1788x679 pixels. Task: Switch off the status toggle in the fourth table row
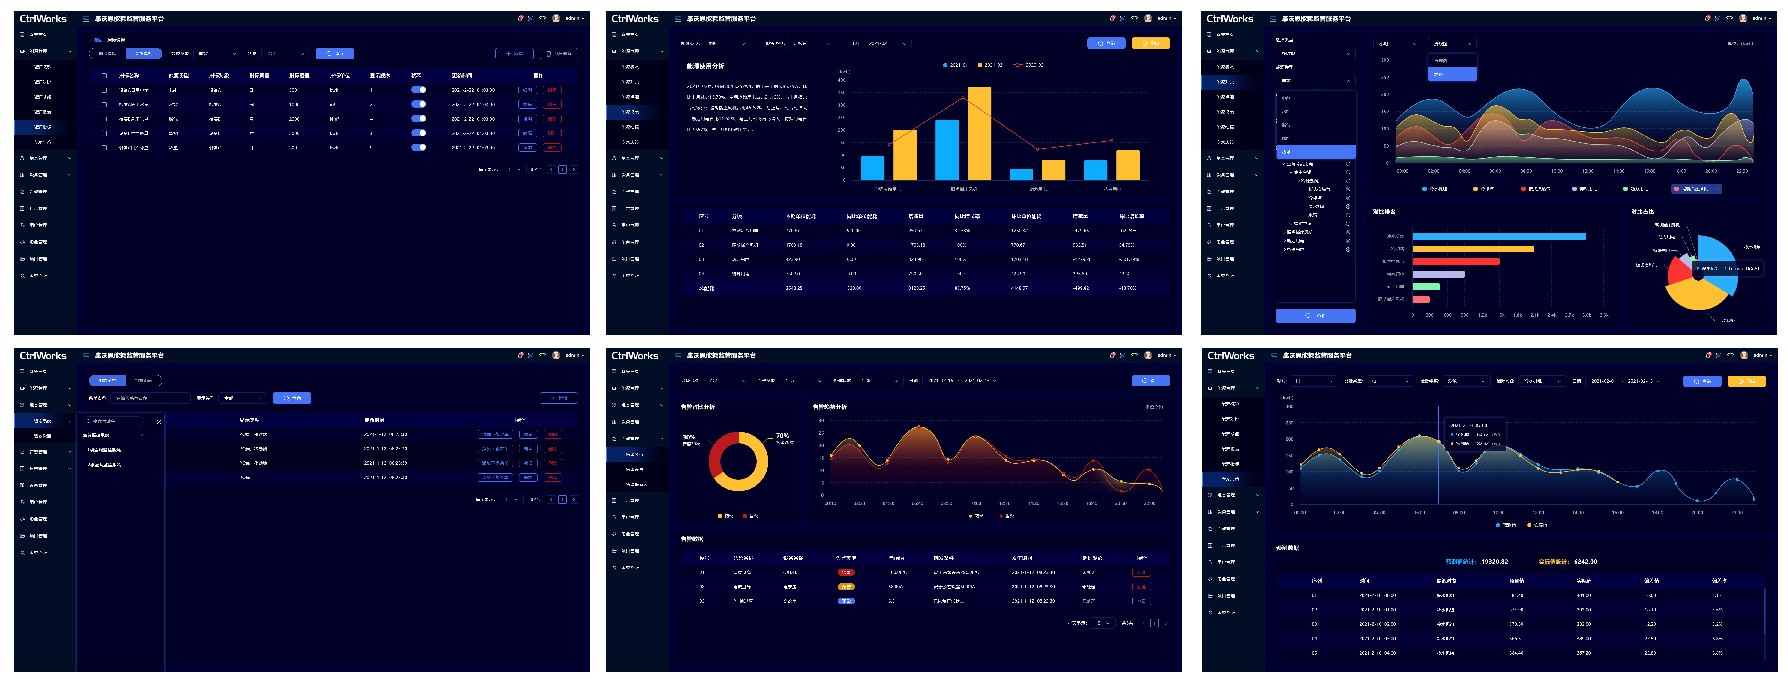pos(419,133)
